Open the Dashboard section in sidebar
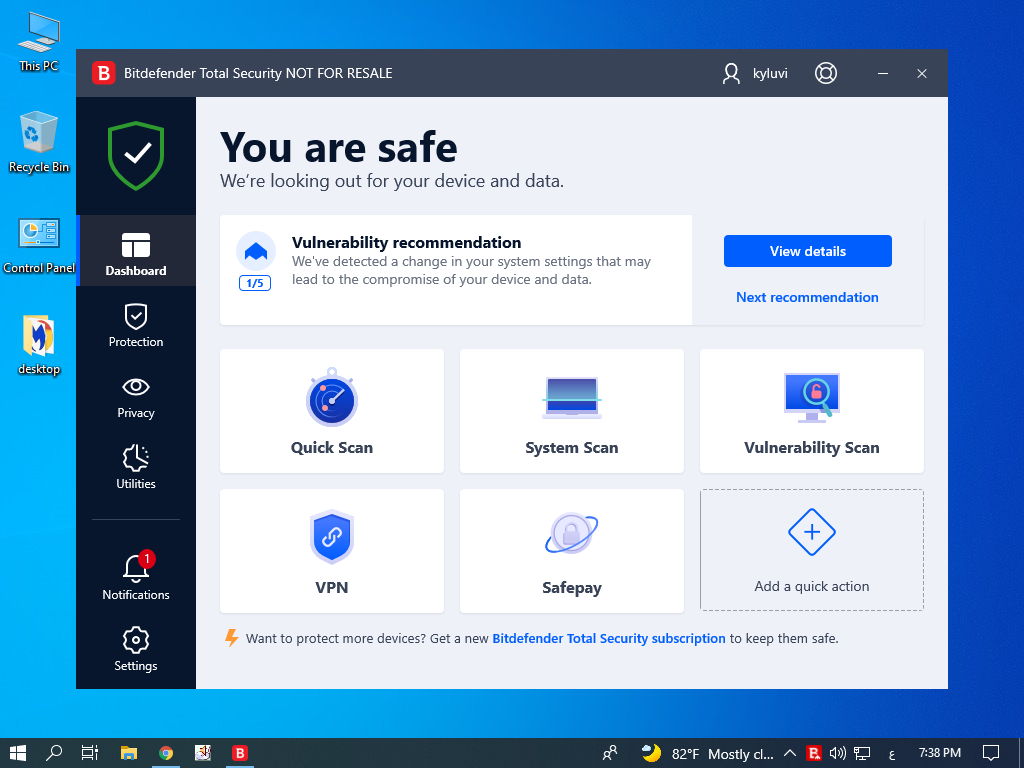Viewport: 1024px width, 768px height. coord(136,253)
